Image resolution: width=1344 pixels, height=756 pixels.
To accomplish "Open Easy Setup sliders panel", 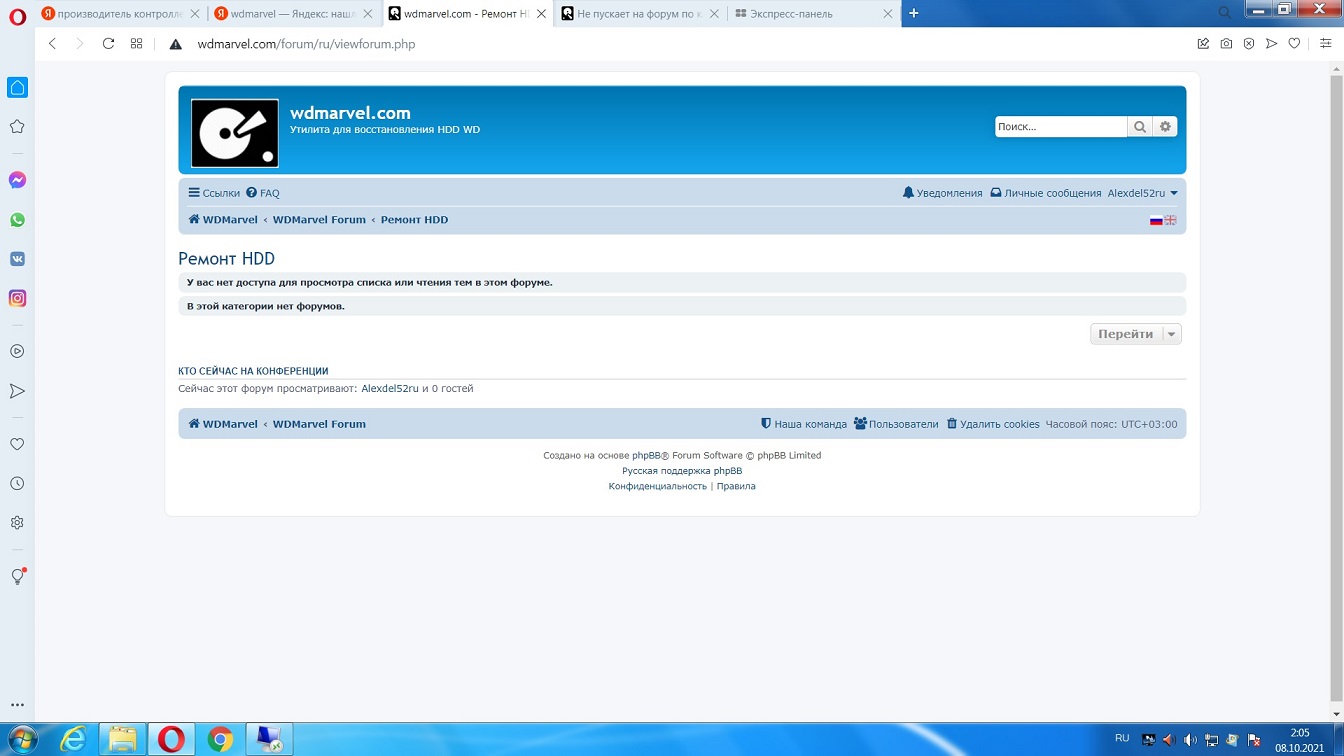I will pyautogui.click(x=1326, y=44).
